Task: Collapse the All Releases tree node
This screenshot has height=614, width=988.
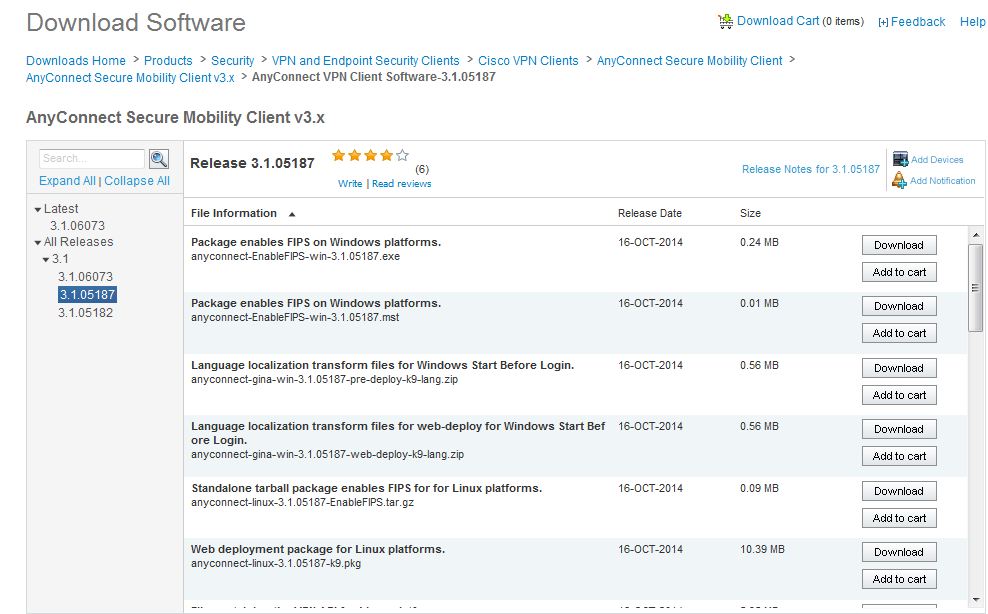Action: (x=38, y=242)
